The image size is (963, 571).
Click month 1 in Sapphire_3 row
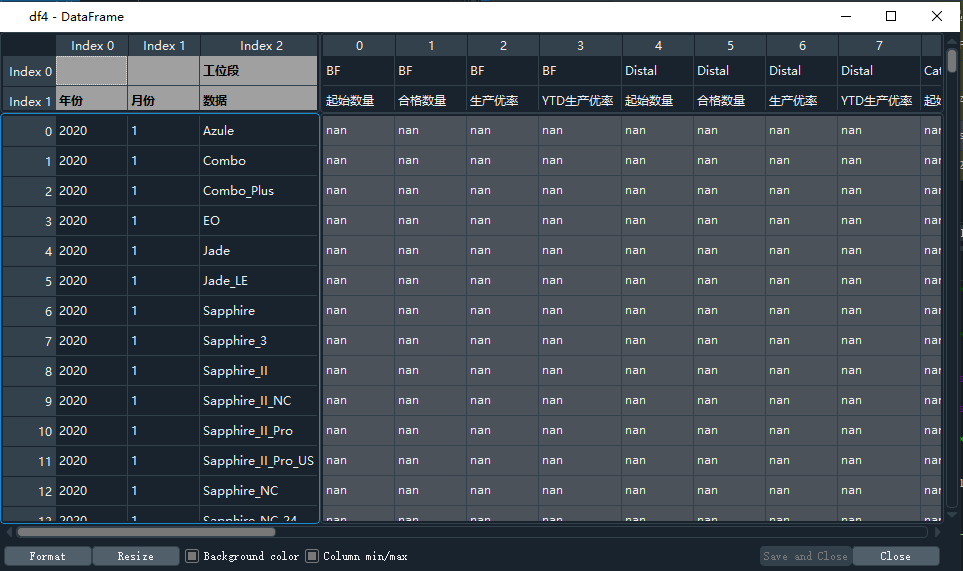tap(163, 341)
